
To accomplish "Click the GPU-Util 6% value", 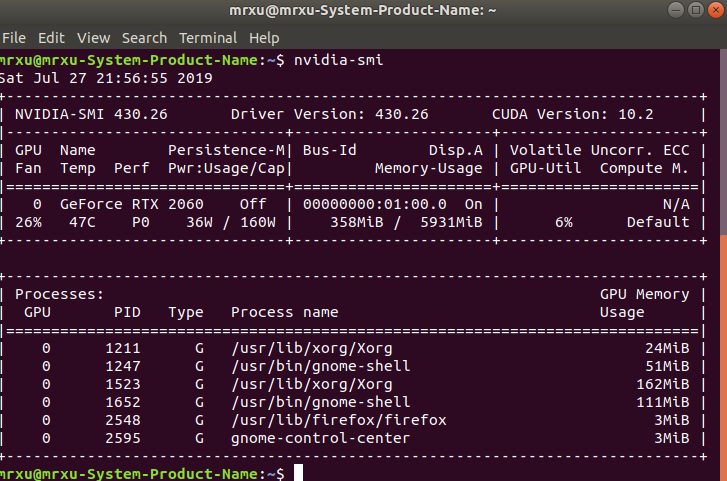I will [x=564, y=222].
